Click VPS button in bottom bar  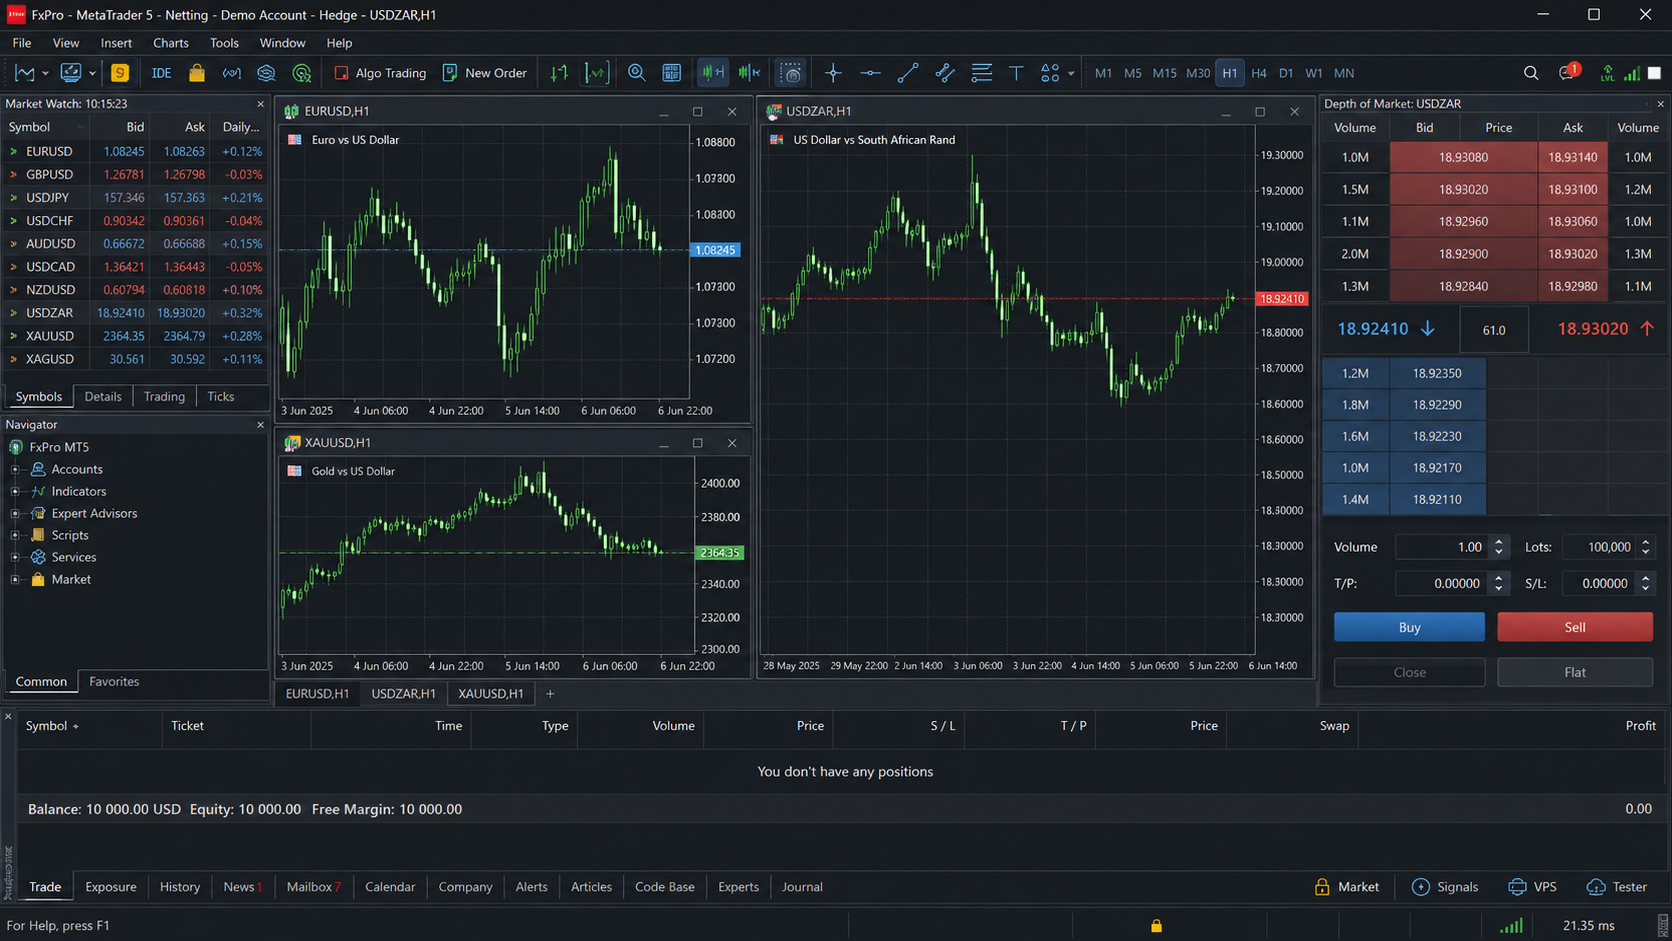tap(1533, 887)
